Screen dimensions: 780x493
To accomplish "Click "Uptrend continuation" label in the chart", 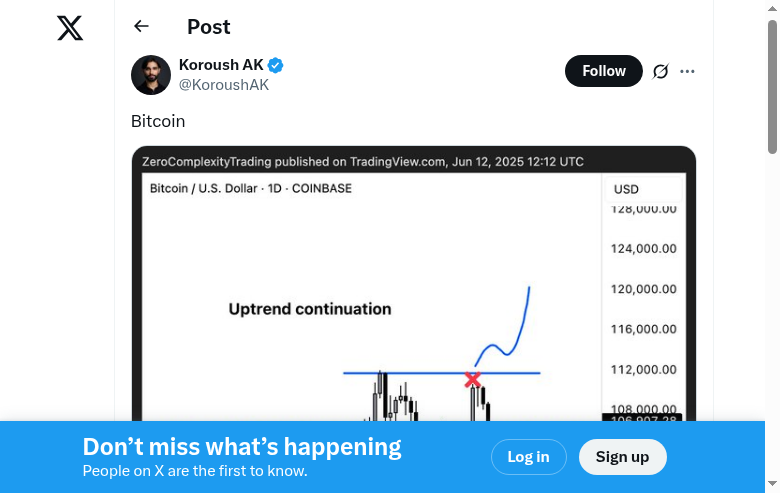I will pyautogui.click(x=310, y=309).
